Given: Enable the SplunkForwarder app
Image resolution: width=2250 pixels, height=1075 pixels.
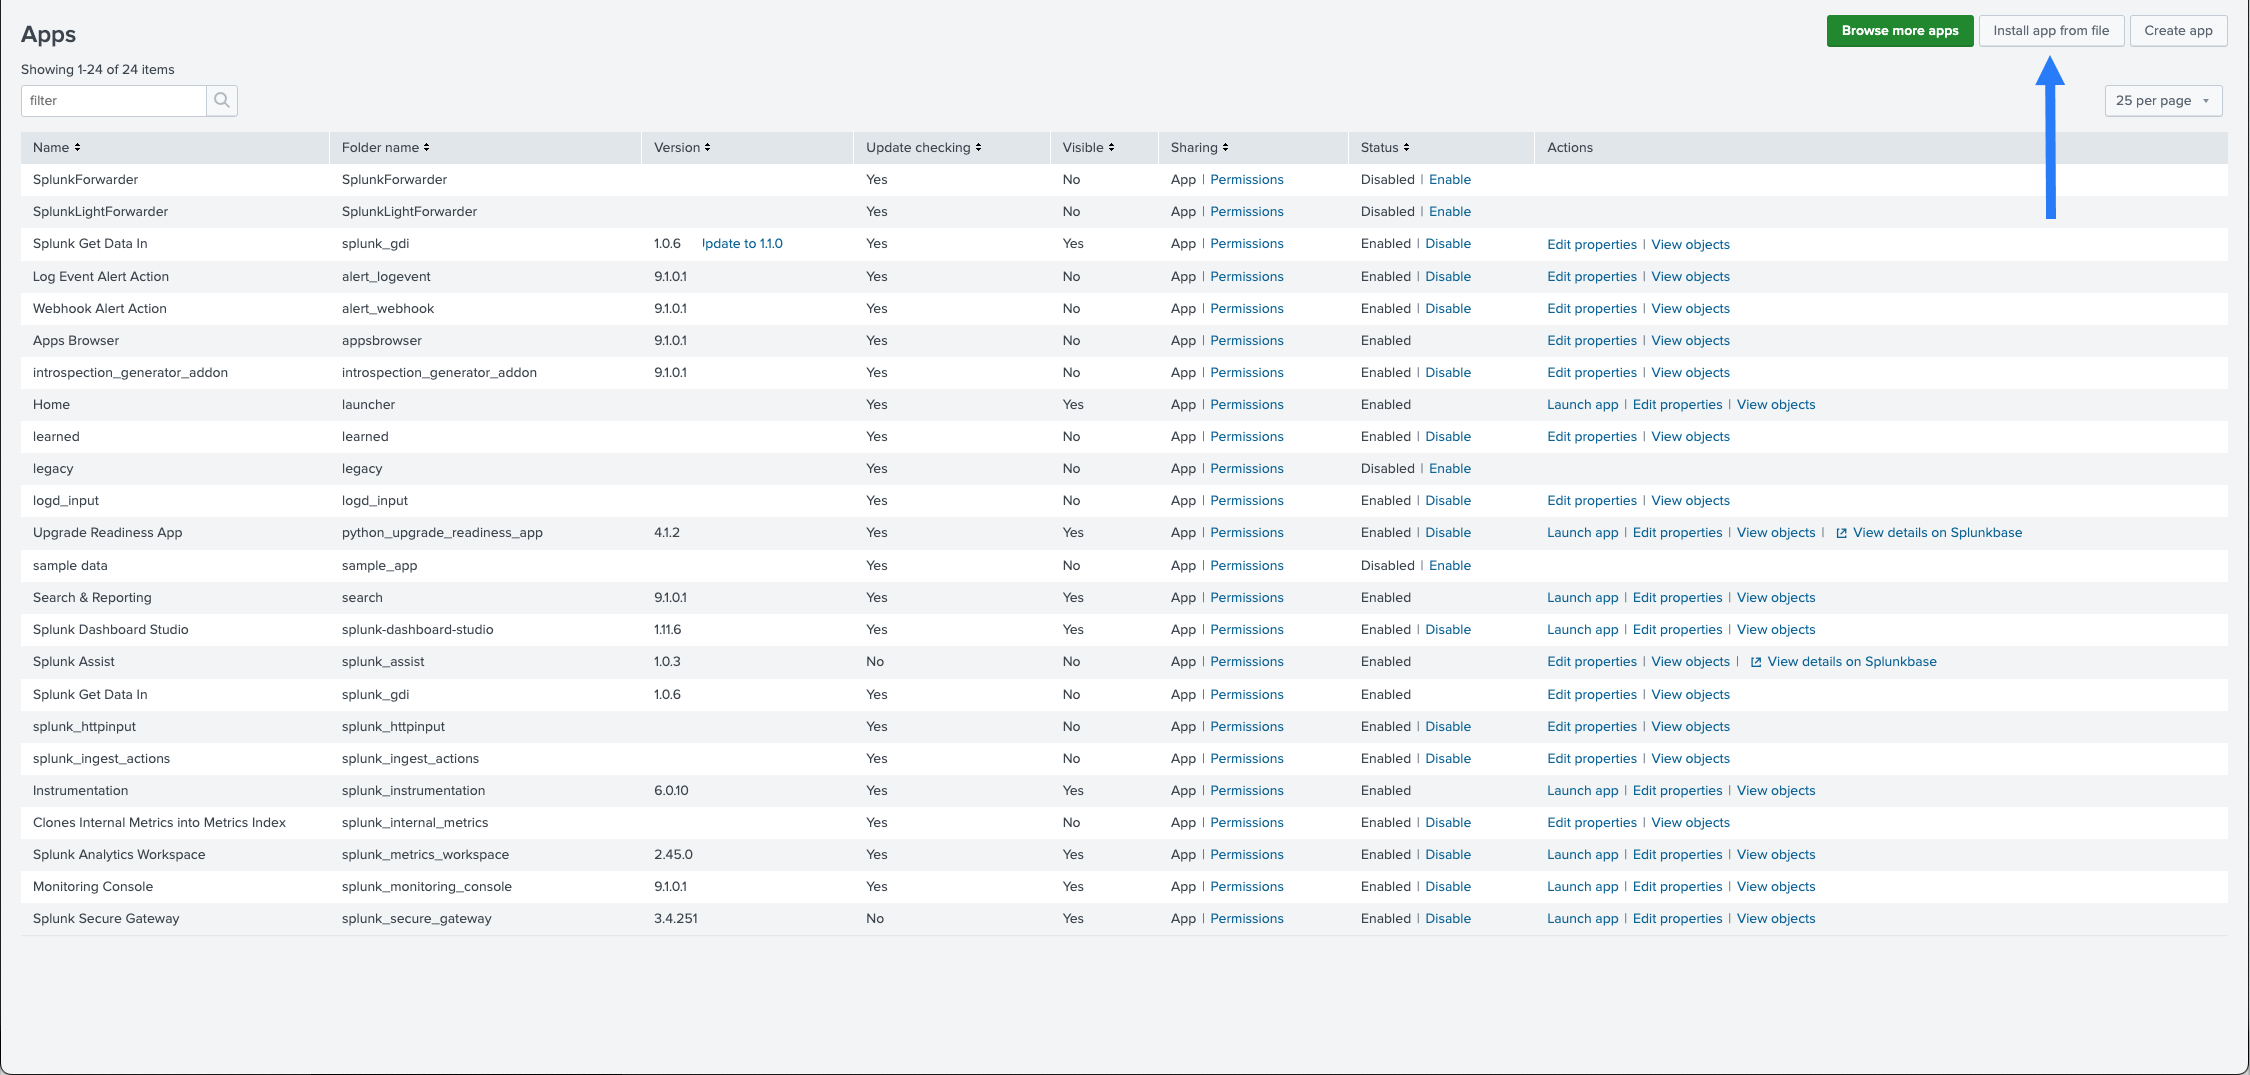Looking at the screenshot, I should click(x=1449, y=180).
